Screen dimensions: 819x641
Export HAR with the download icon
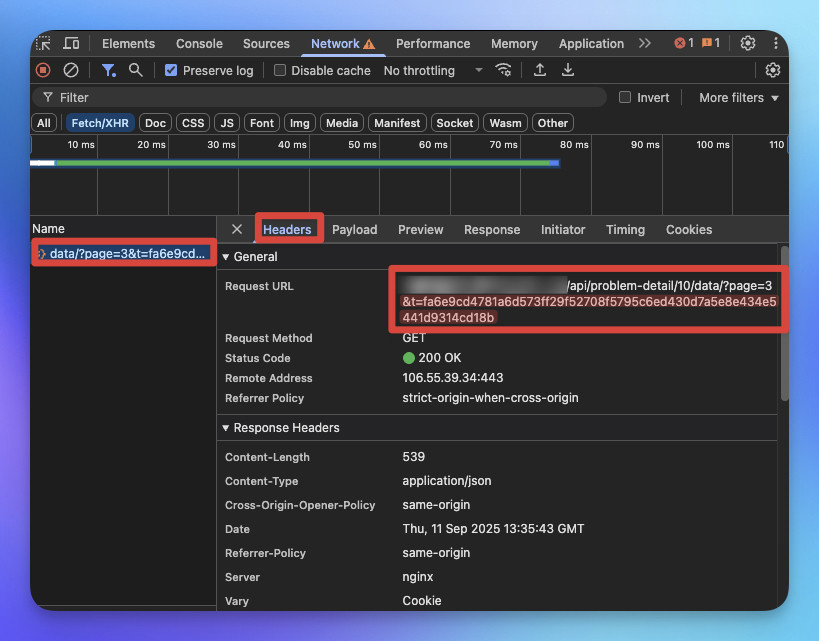point(568,70)
